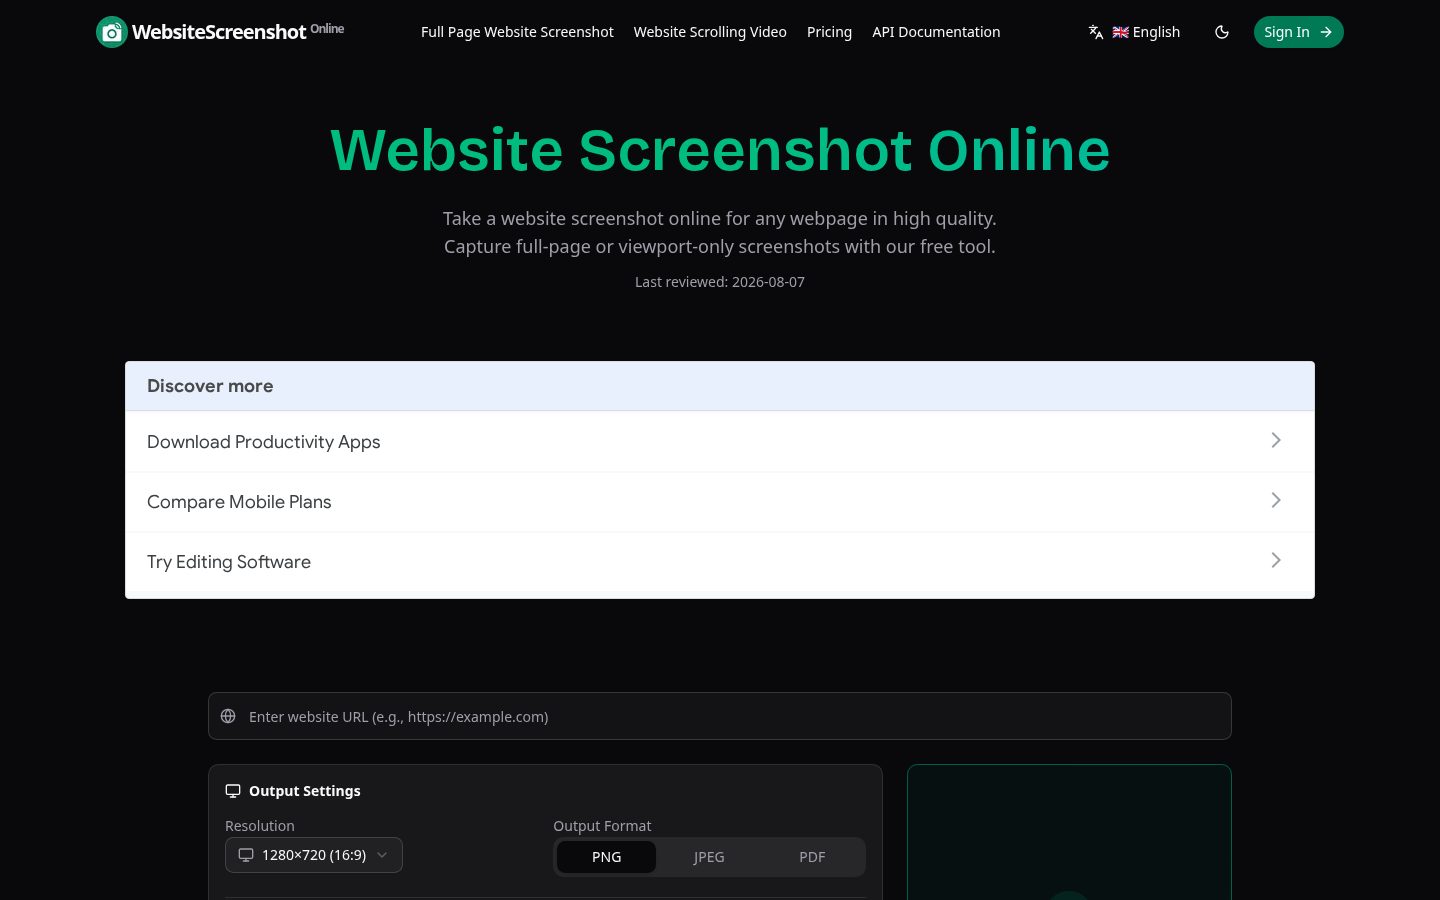Click the arrow in Sign In button

coord(1326,32)
